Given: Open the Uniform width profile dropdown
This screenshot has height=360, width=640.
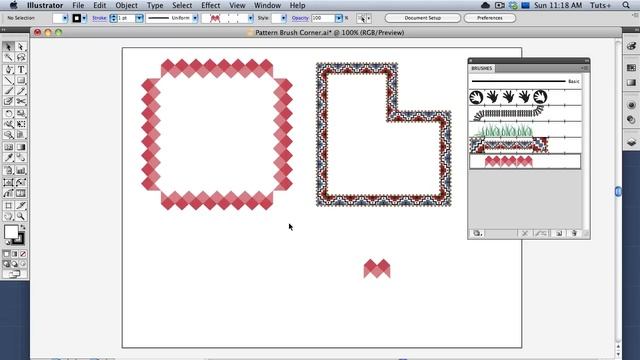Looking at the screenshot, I should click(195, 18).
